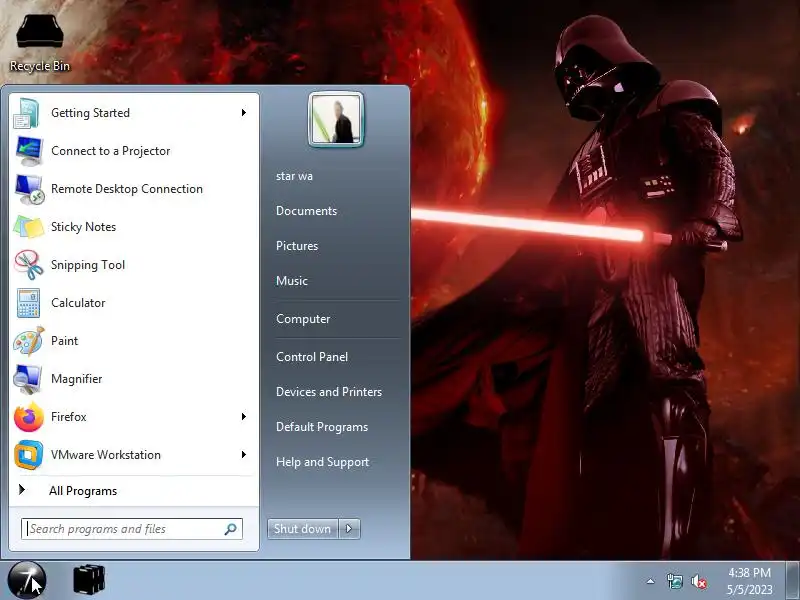
Task: Select the Remote Desktop Connection label
Action: [x=127, y=189]
